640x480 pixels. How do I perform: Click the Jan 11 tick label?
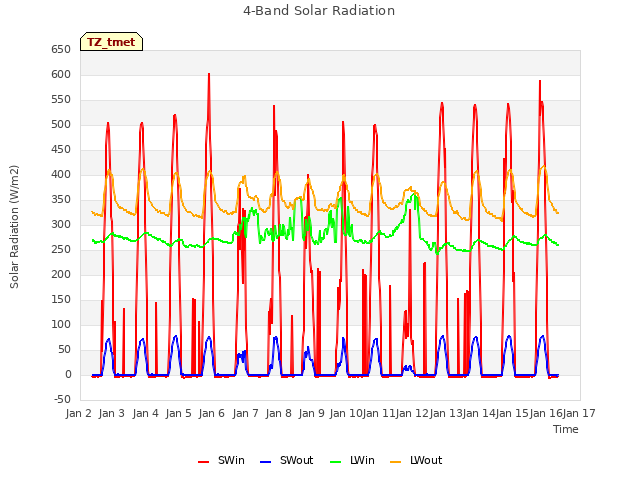point(379,413)
